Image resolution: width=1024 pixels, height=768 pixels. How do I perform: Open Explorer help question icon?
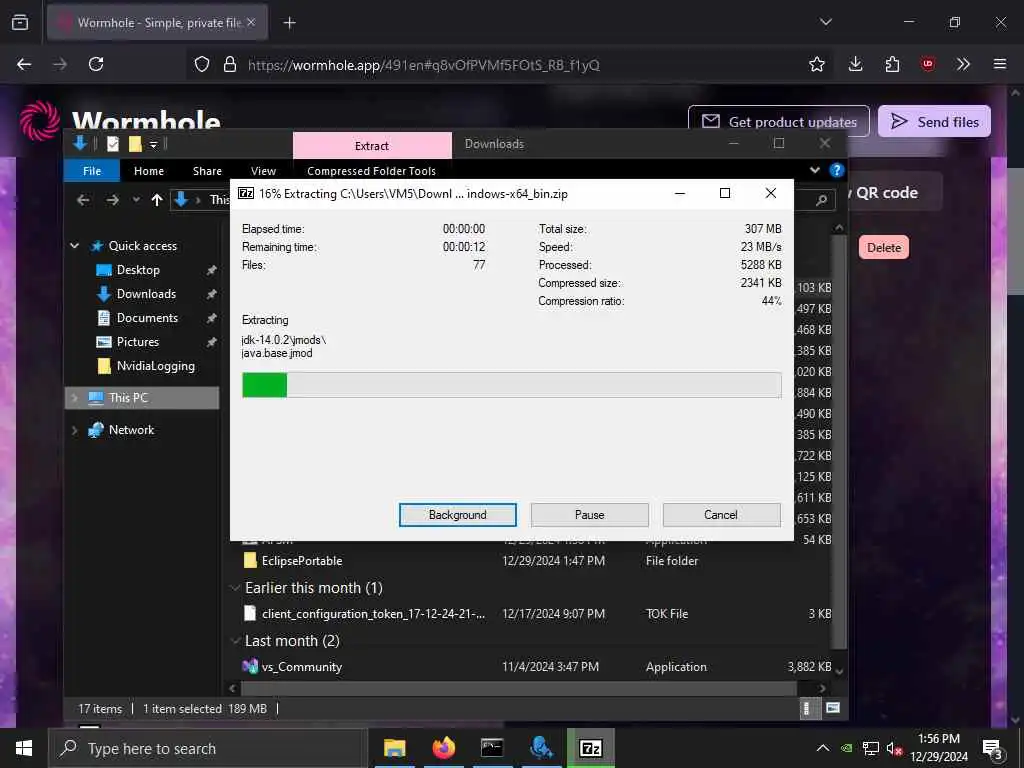tap(836, 170)
